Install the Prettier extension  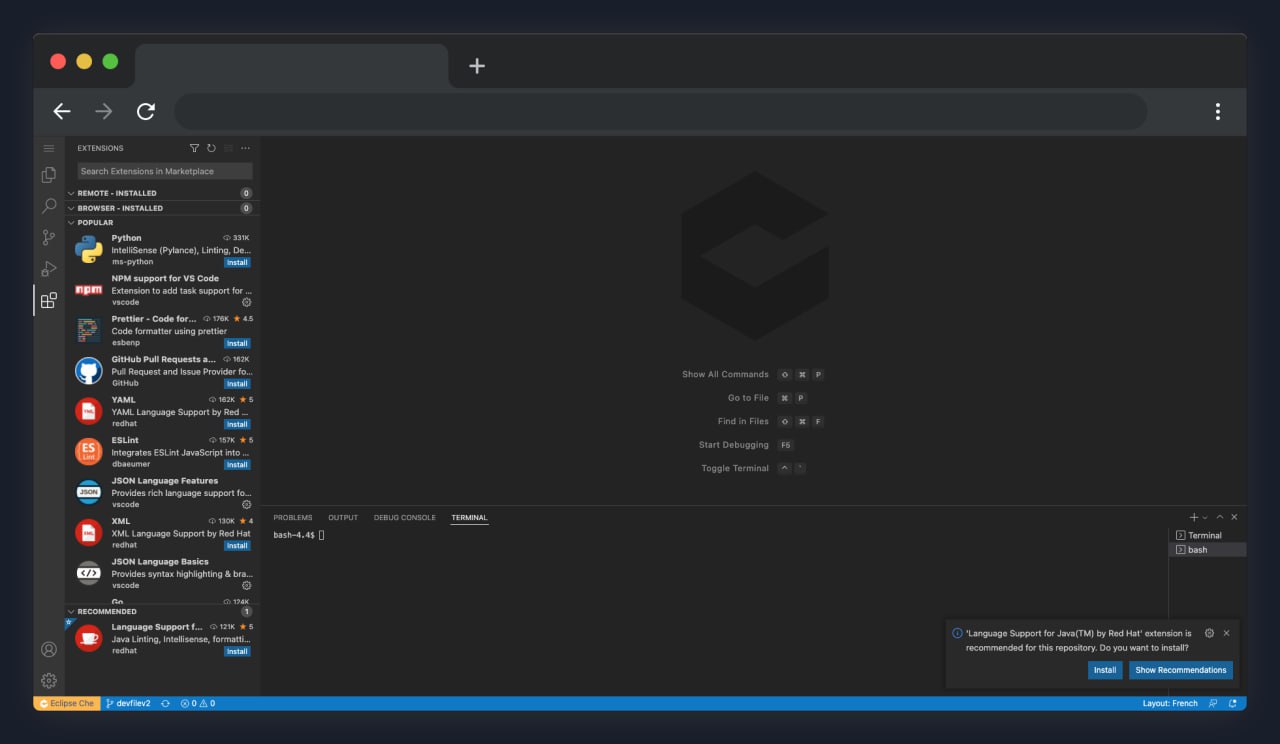click(x=237, y=343)
